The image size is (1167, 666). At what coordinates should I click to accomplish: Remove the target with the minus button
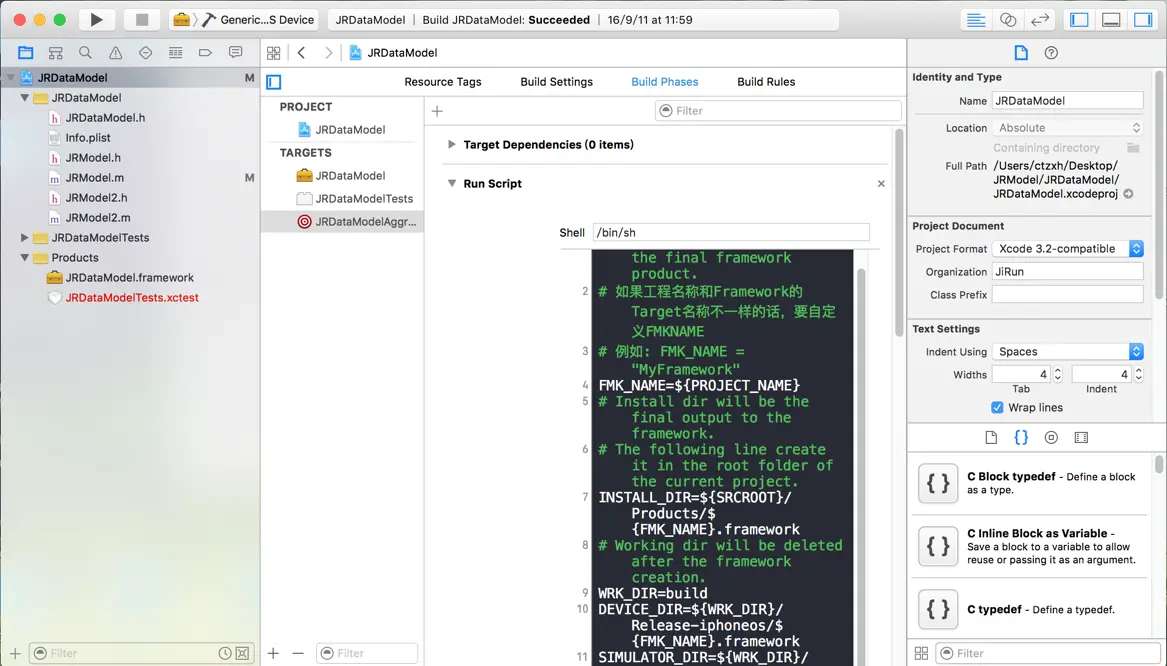click(298, 653)
